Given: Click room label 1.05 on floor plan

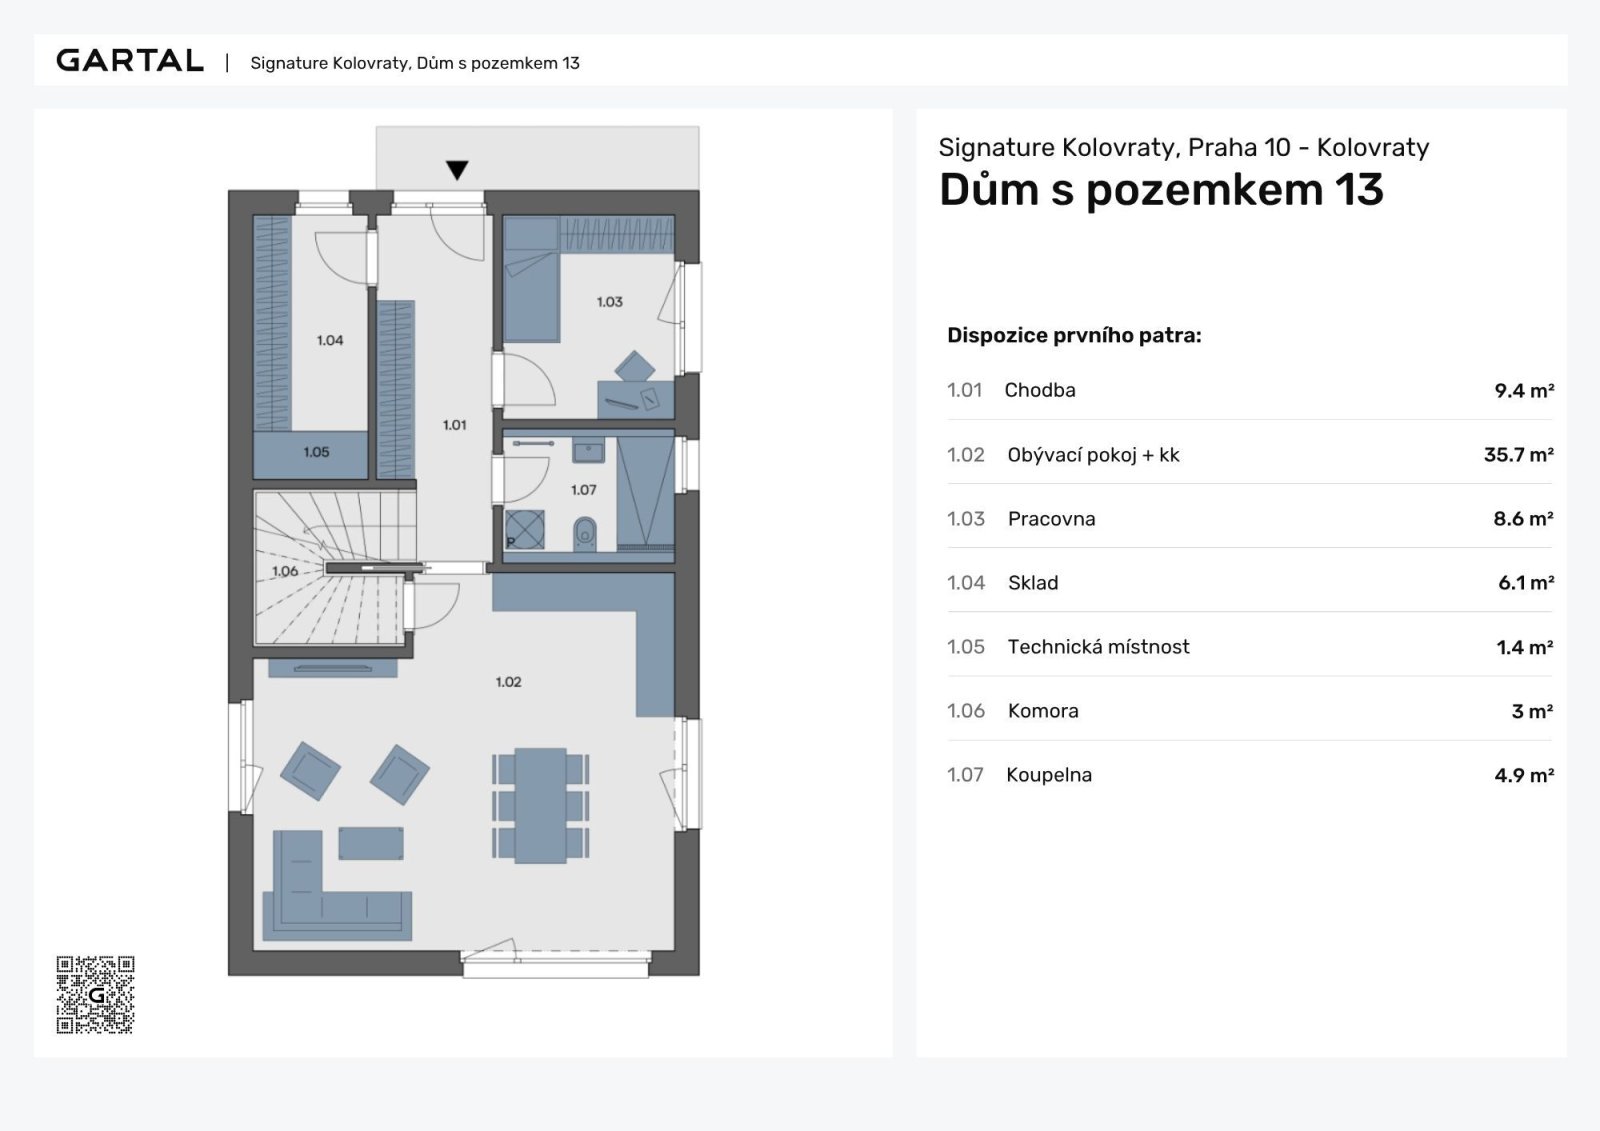Looking at the screenshot, I should point(316,452).
